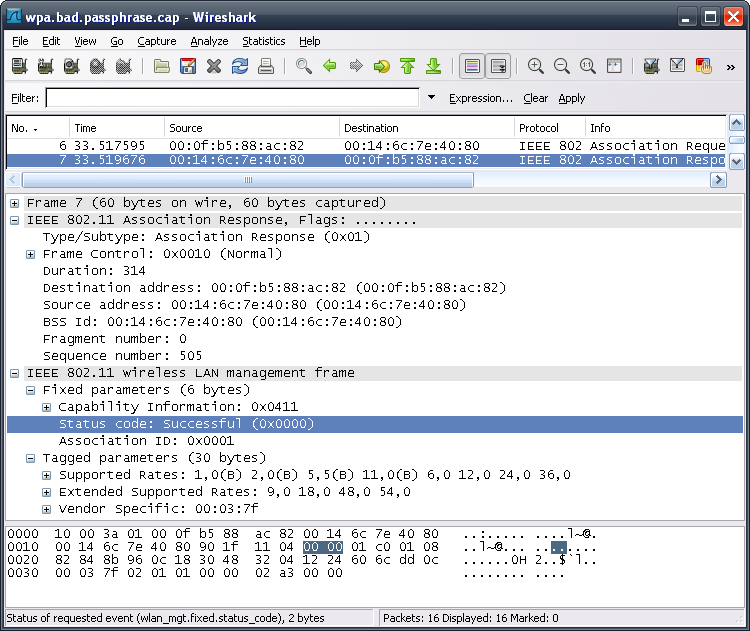Viewport: 750px width, 631px height.
Task: Open the filter history dropdown arrow
Action: 431,98
